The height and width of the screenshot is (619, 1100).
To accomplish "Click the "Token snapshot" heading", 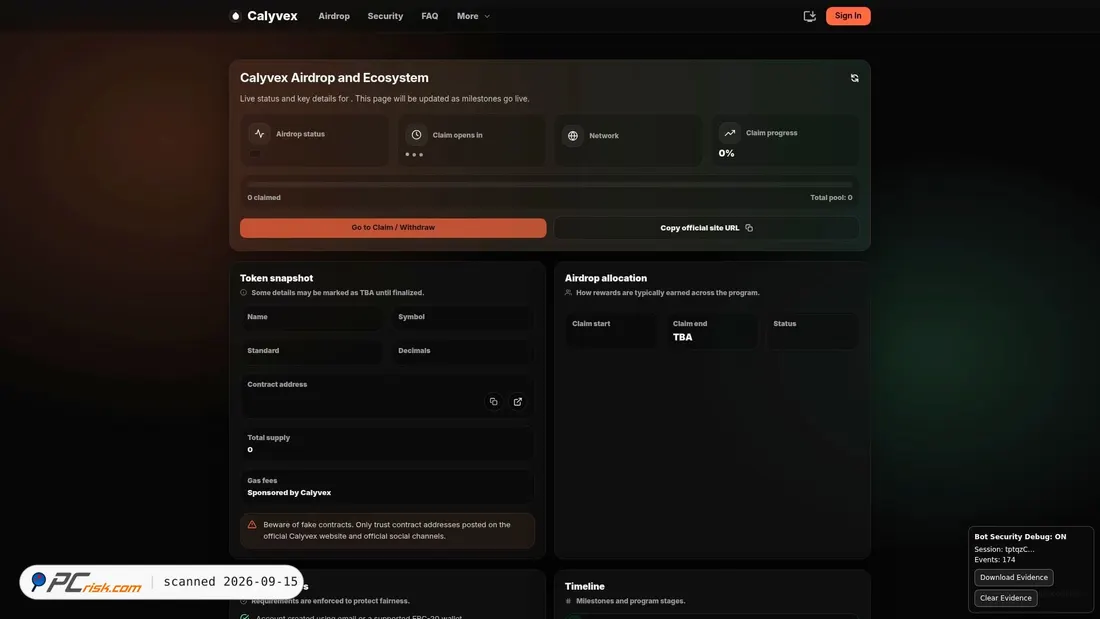I will (x=276, y=278).
